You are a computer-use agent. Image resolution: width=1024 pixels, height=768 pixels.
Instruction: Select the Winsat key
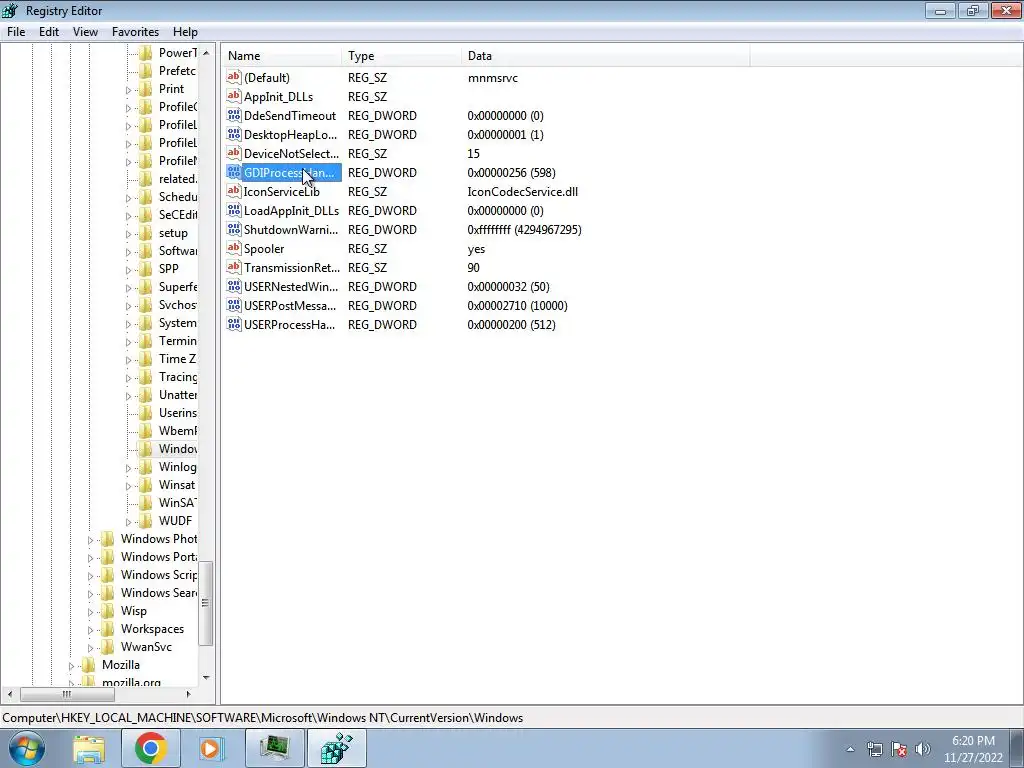(x=176, y=485)
